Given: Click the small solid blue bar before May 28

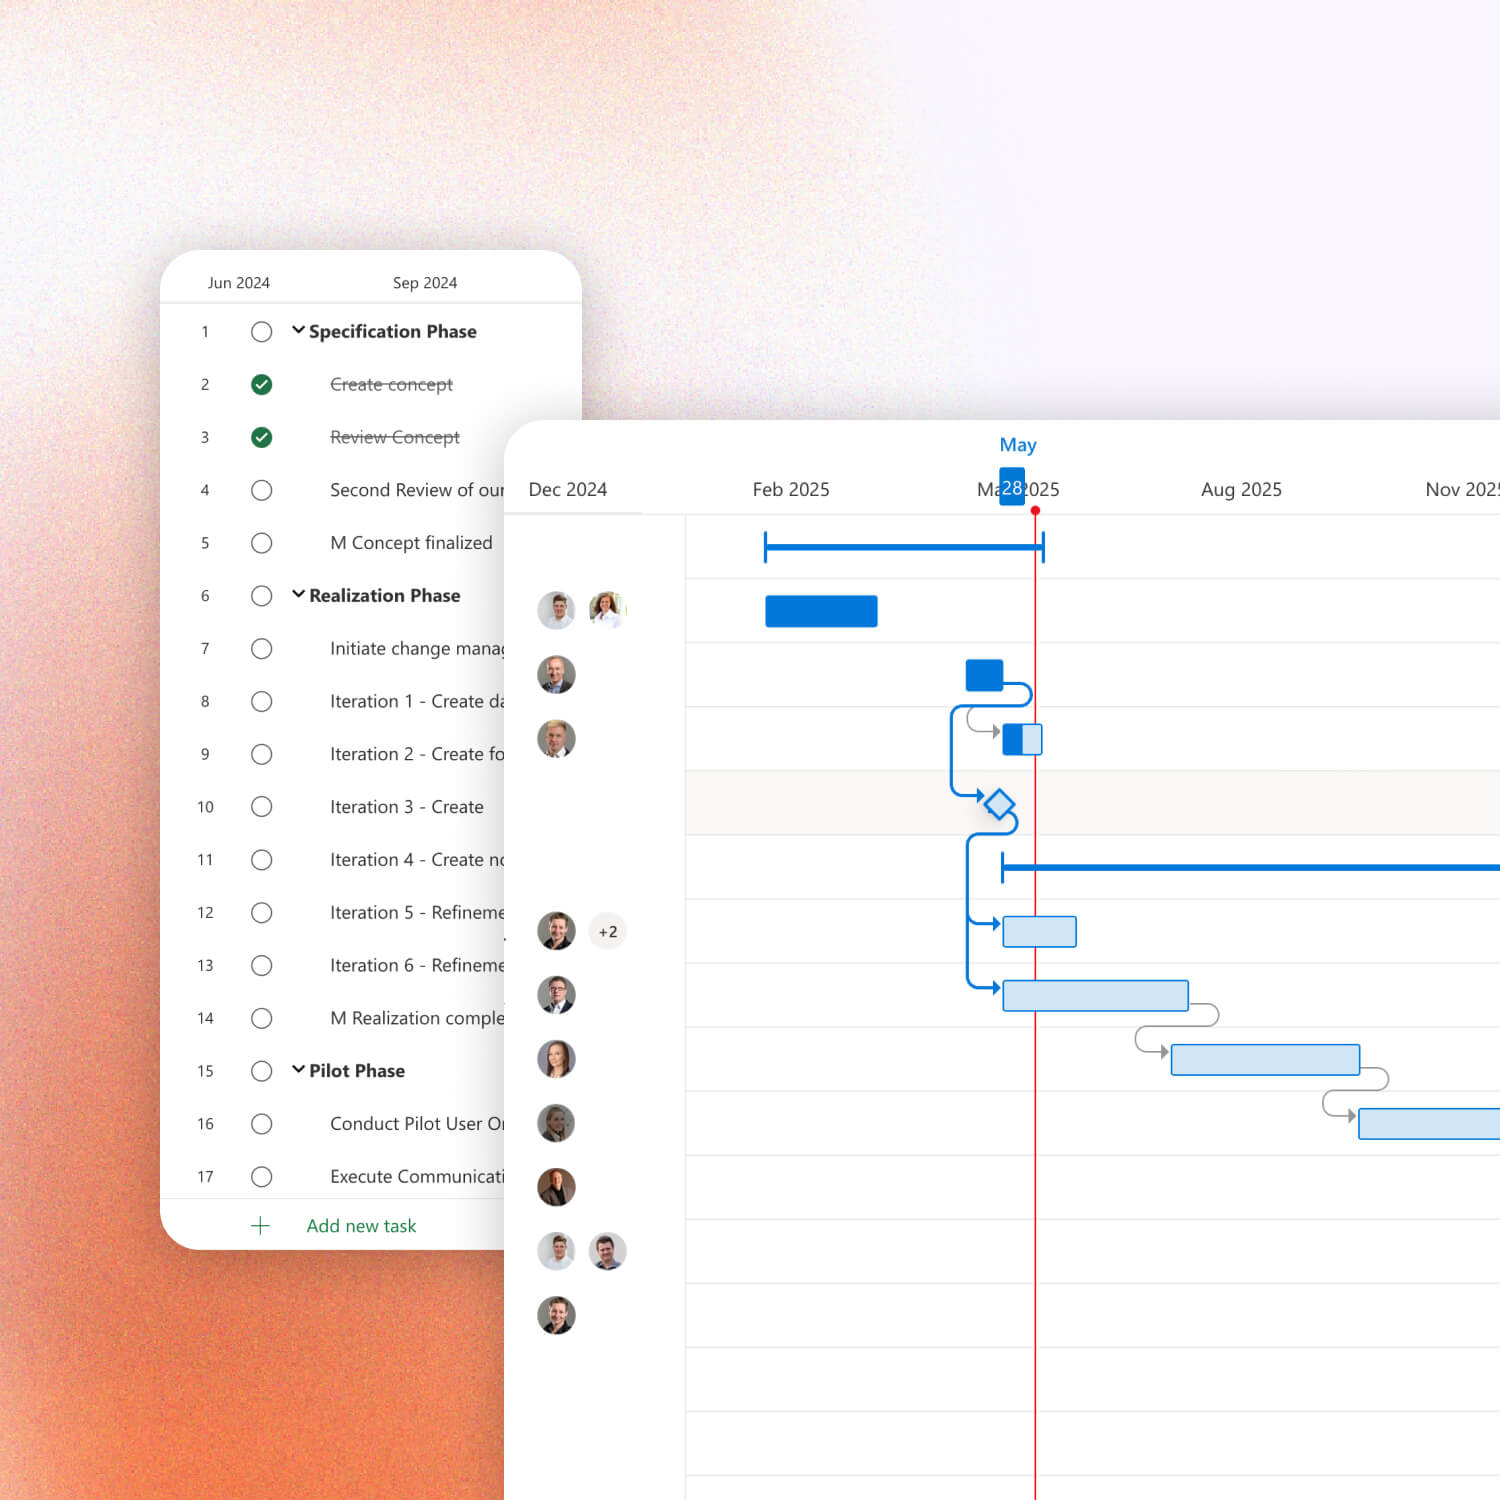Looking at the screenshot, I should coord(984,675).
